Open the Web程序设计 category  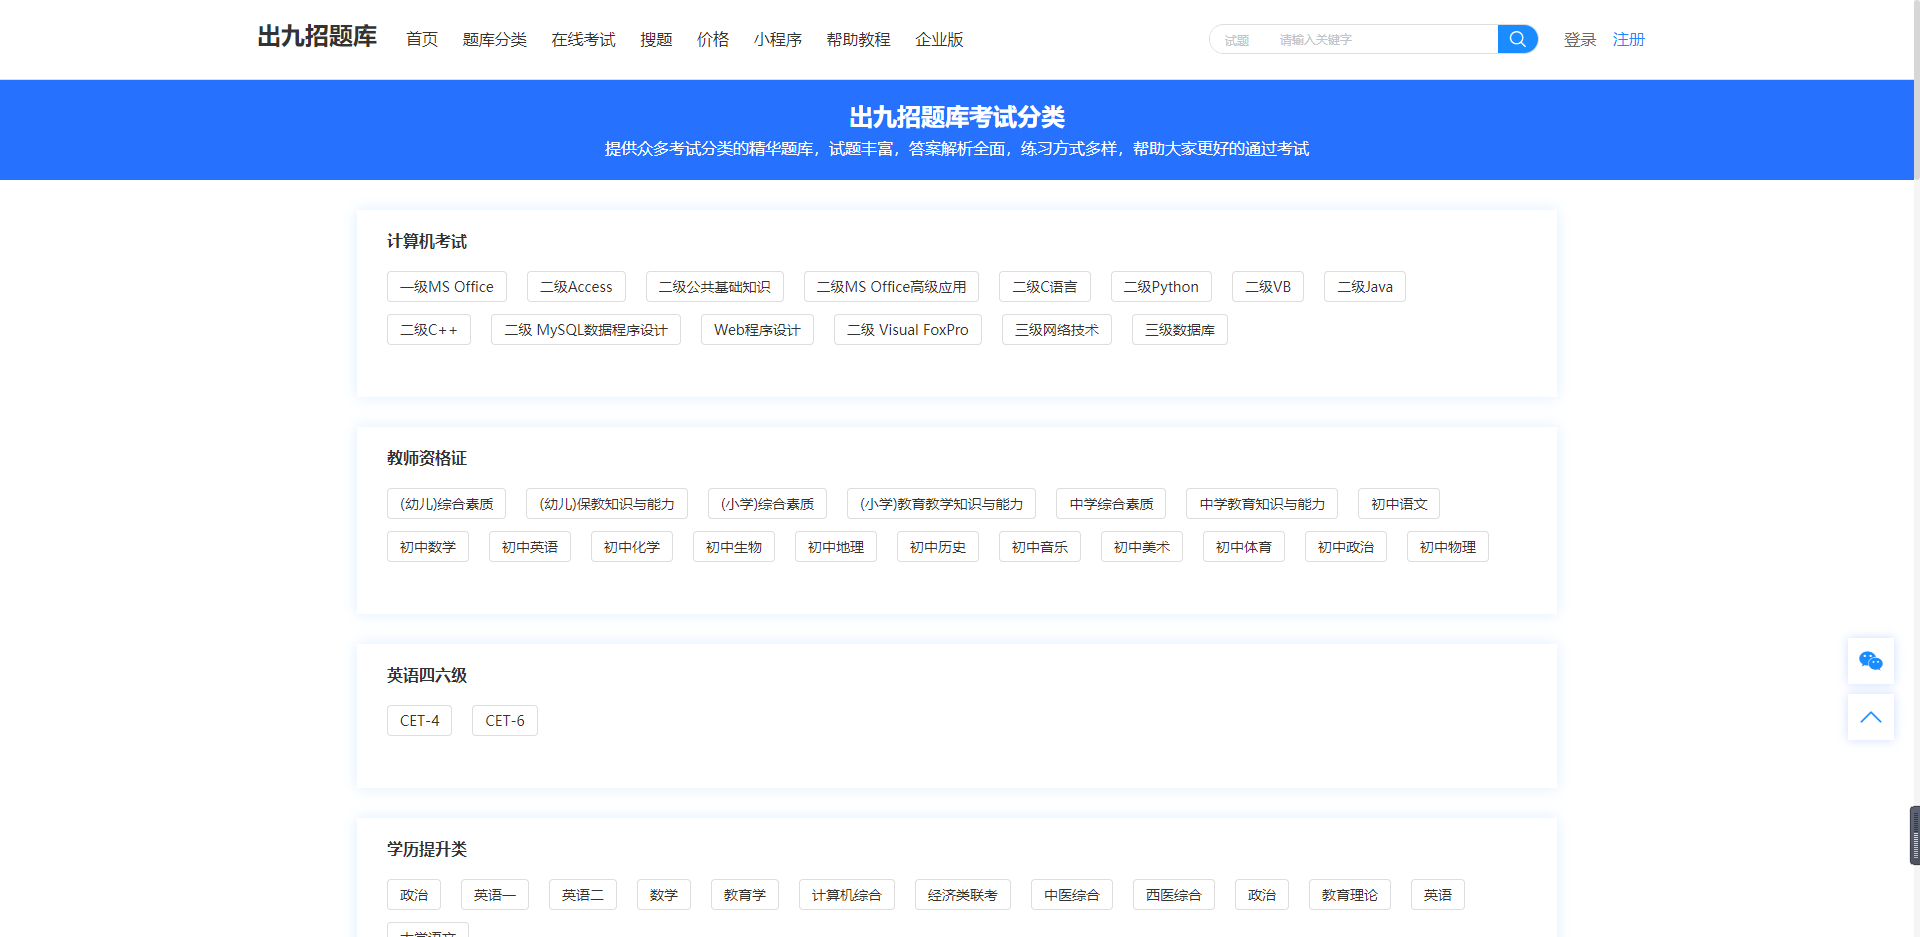[758, 330]
